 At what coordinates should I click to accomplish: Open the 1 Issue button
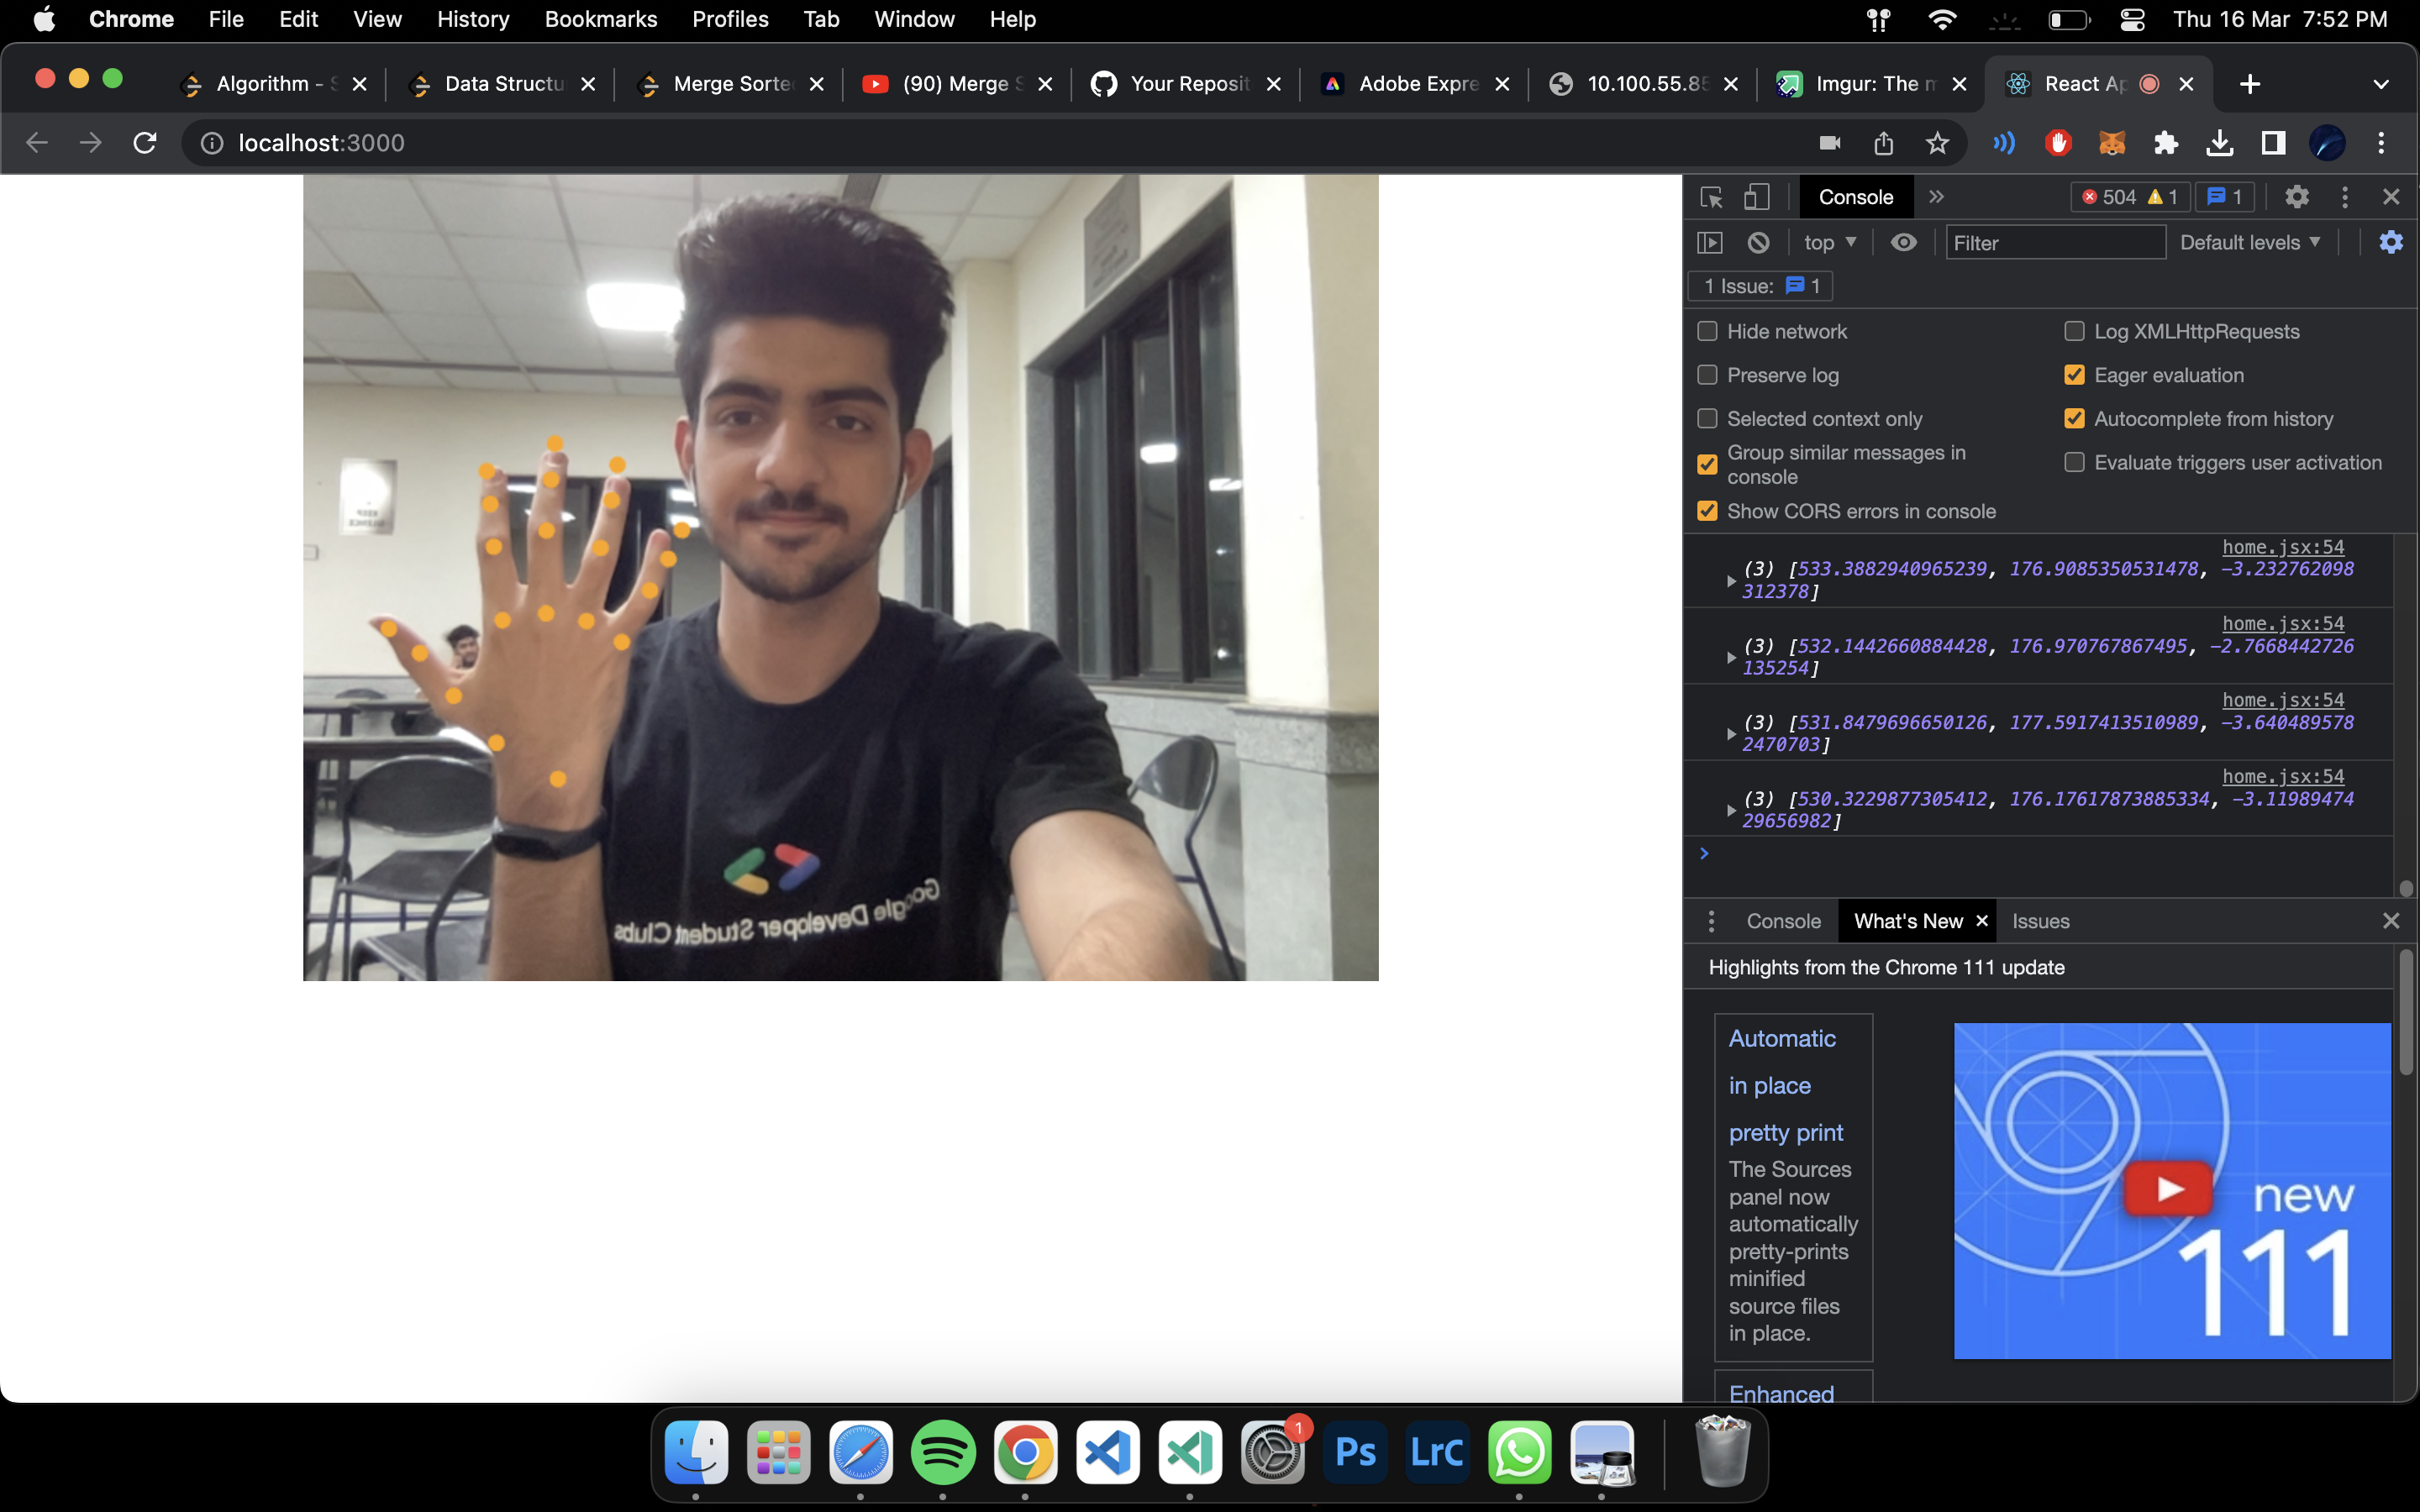pos(1760,287)
